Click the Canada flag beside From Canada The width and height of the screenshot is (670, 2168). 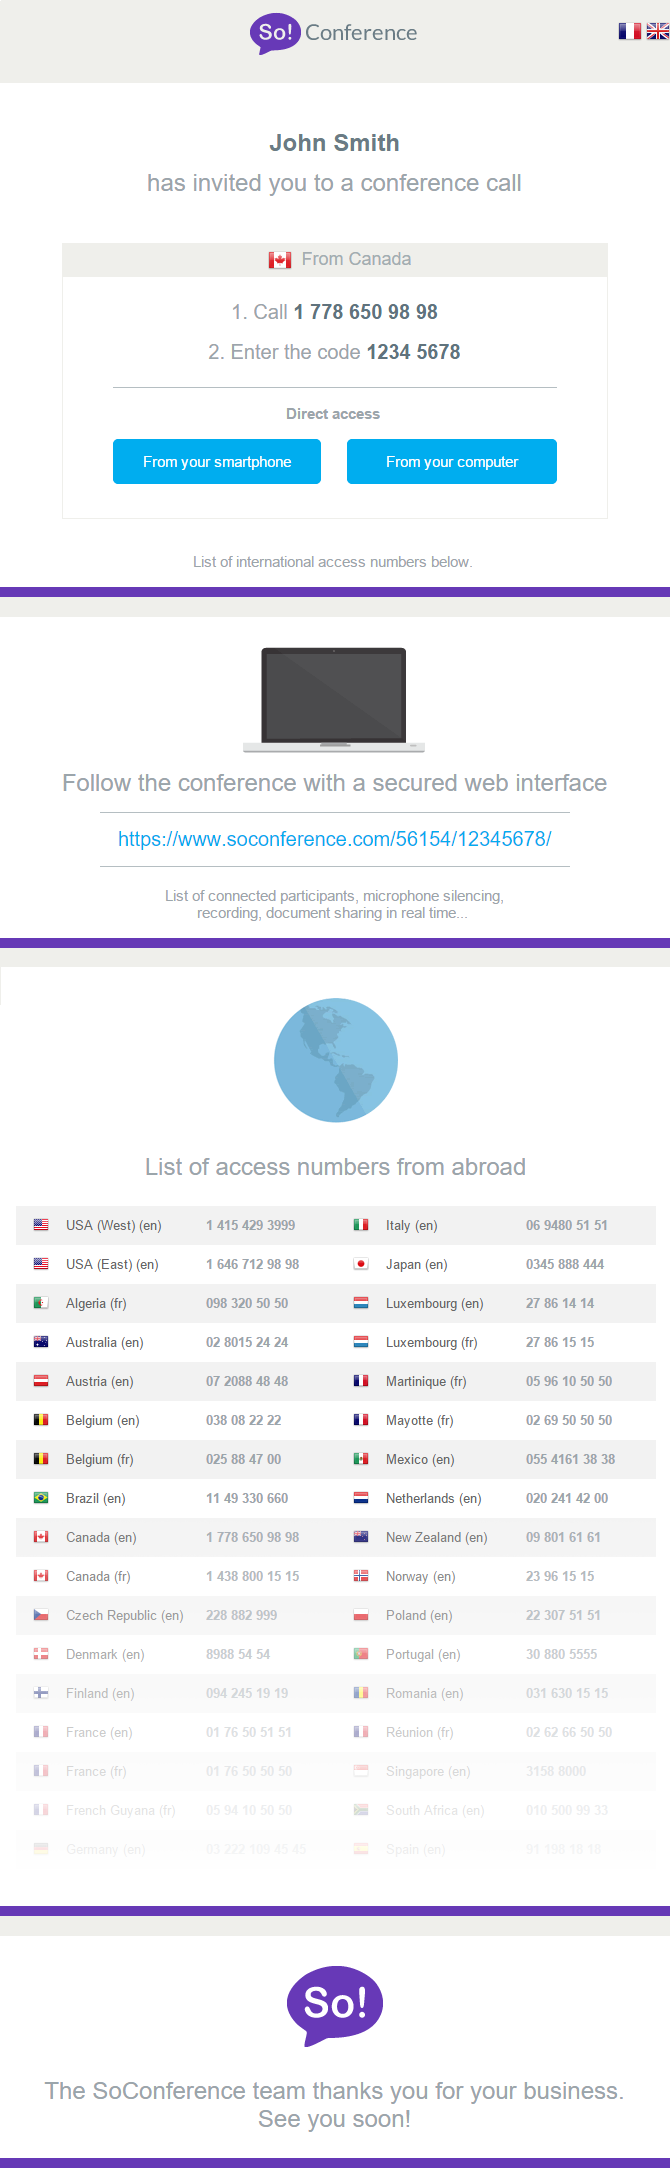coord(280,260)
